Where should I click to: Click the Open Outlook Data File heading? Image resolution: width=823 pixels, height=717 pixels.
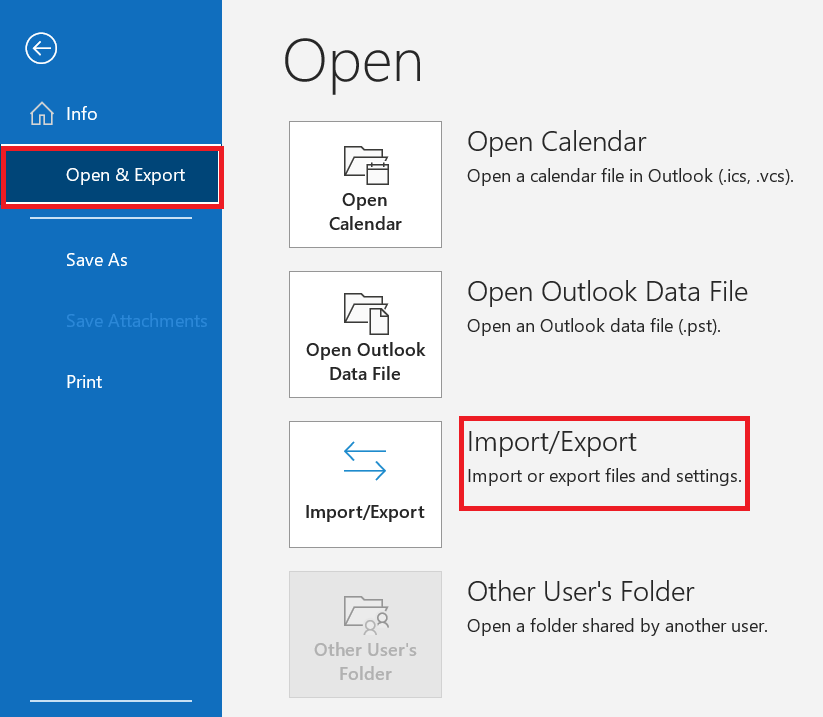pos(607,292)
